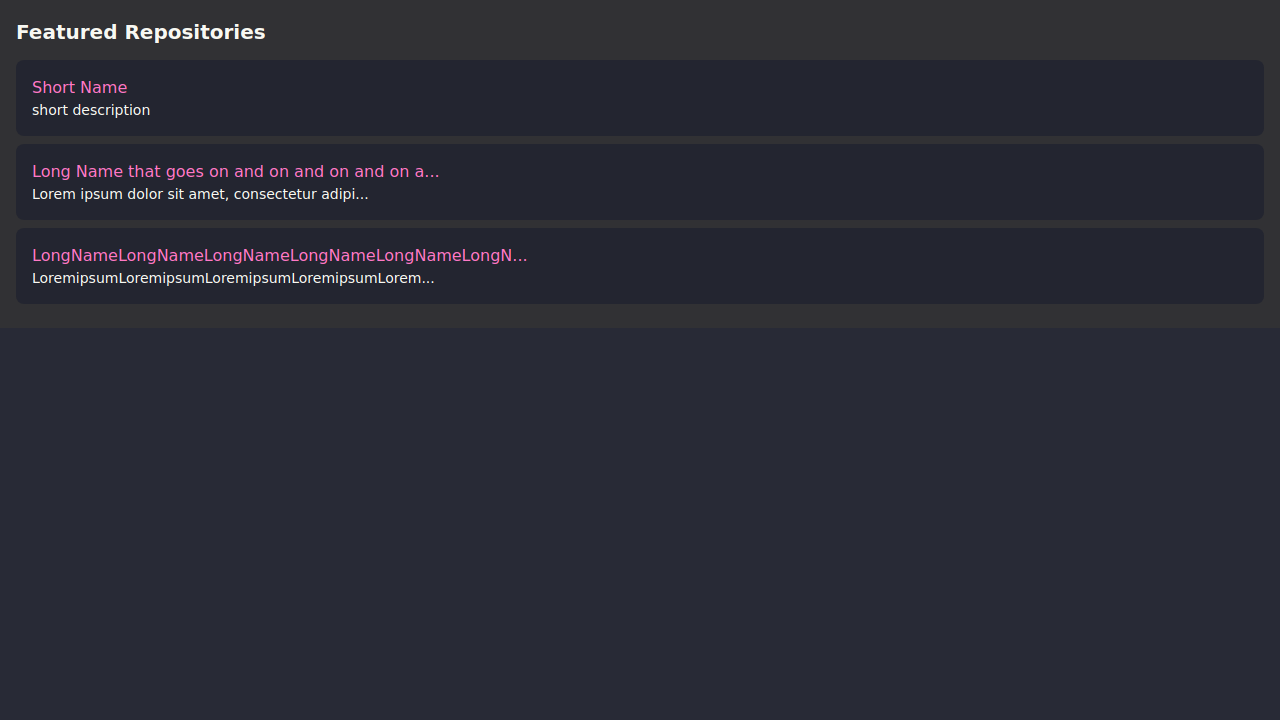Click the empty area below the repositories panel

[640, 520]
